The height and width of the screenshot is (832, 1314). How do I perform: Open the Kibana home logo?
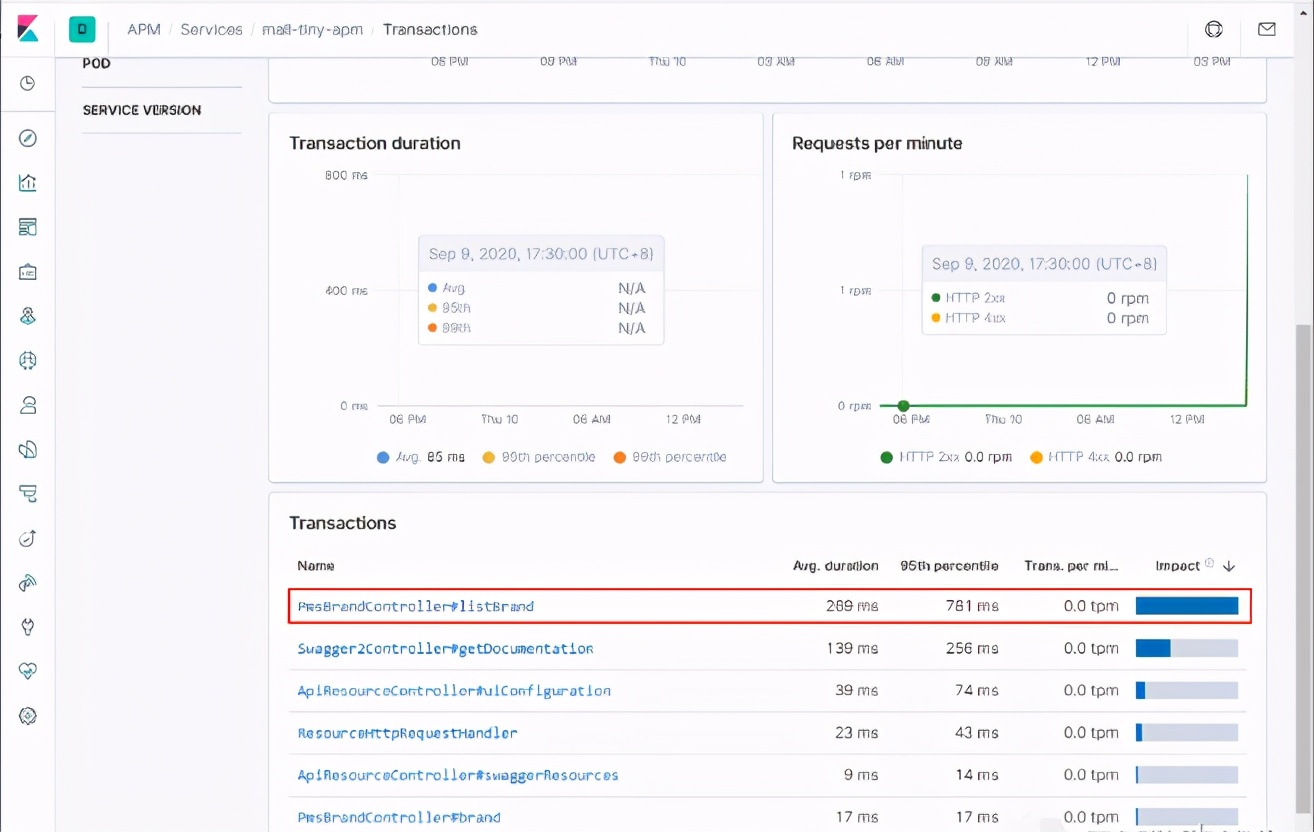pos(28,29)
